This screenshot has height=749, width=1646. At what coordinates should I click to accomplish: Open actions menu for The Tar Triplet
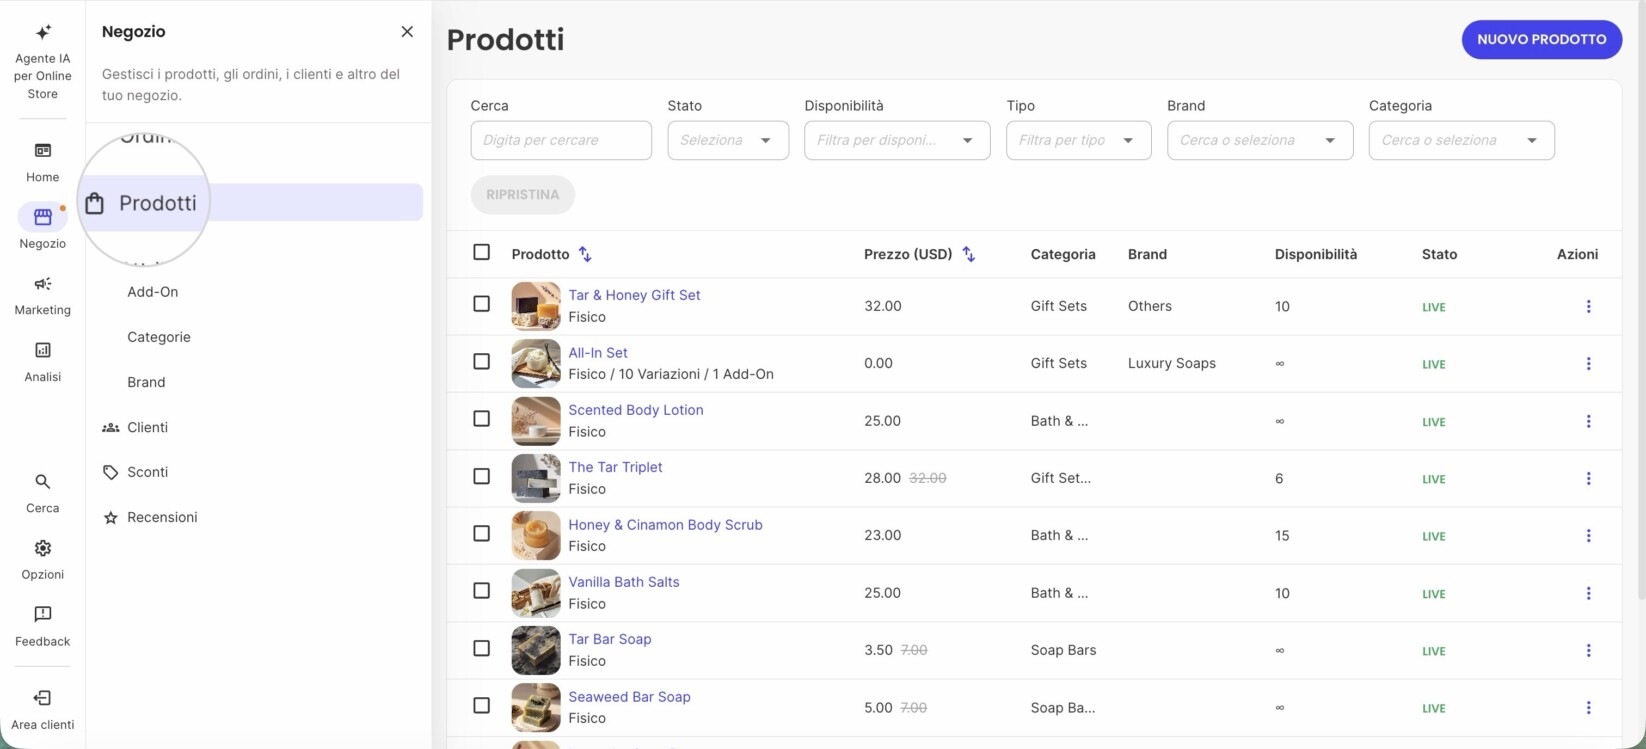pos(1588,479)
